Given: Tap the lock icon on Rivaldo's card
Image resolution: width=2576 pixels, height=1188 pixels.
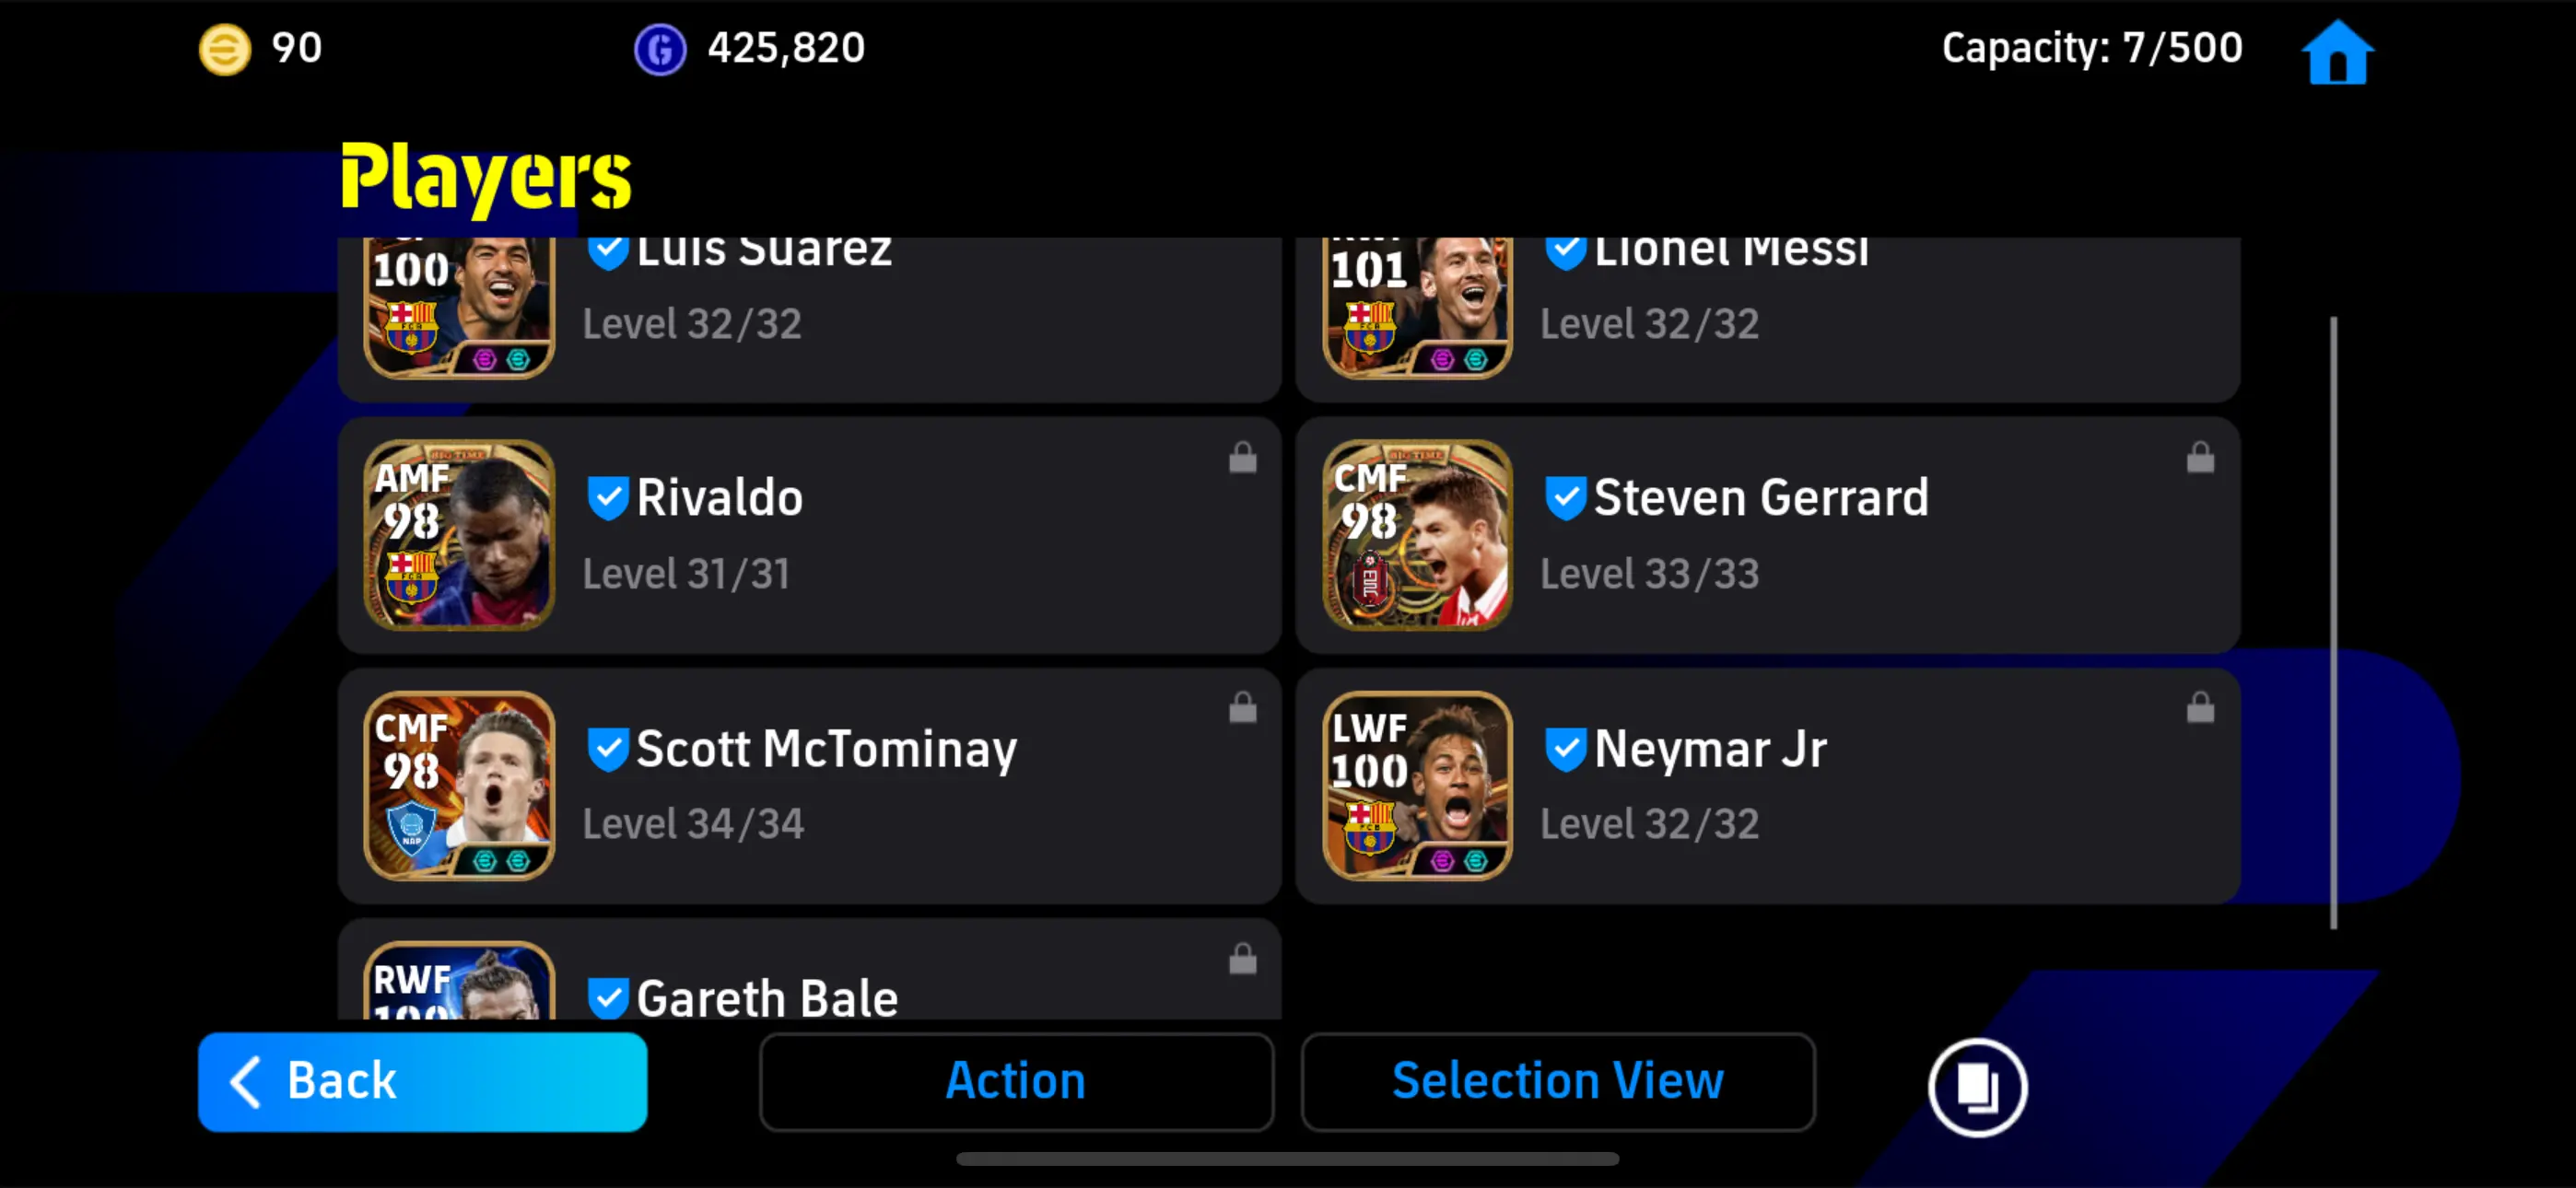Looking at the screenshot, I should 1242,457.
